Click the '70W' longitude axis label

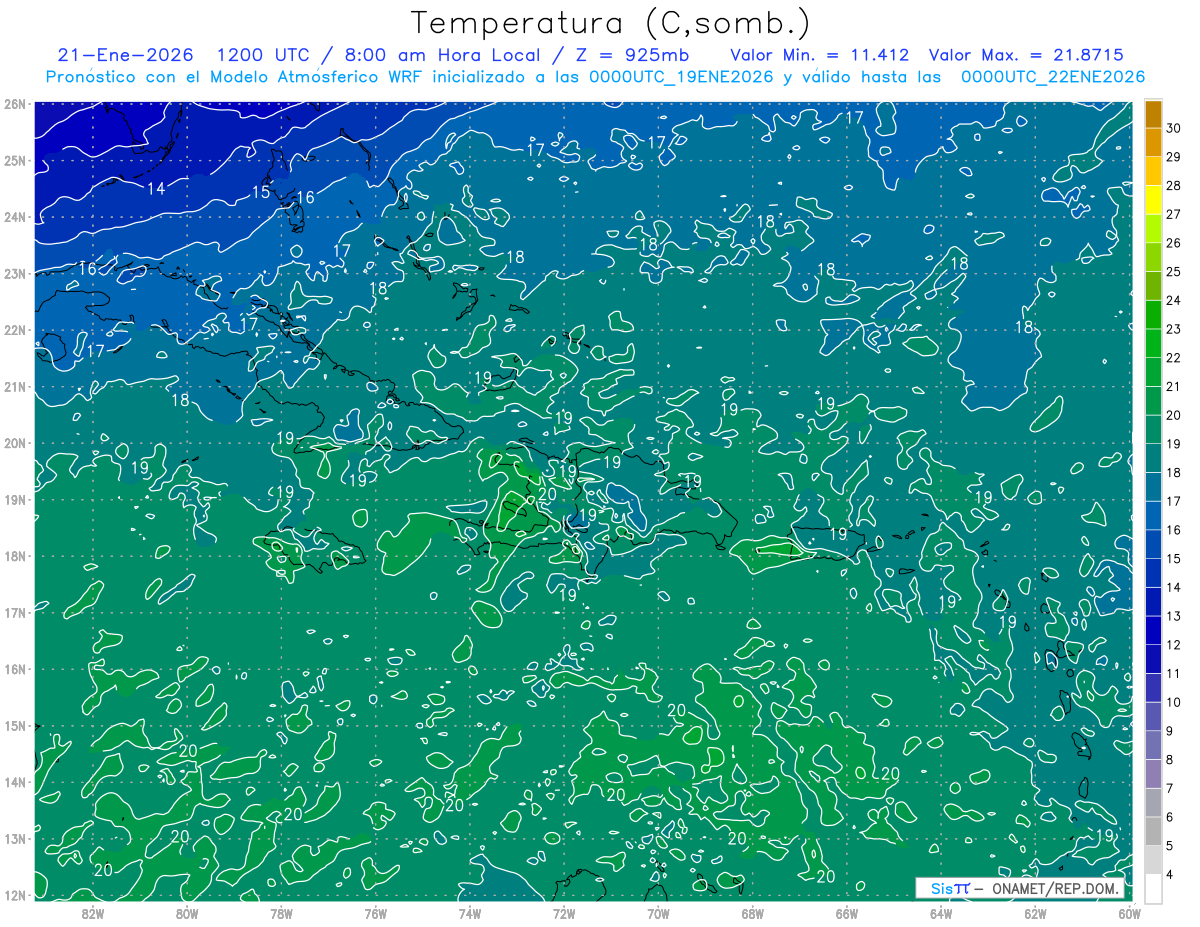coord(658,913)
